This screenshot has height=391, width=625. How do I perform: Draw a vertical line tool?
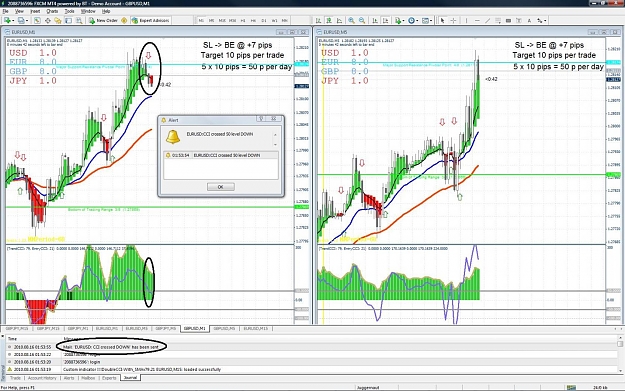click(x=466, y=20)
